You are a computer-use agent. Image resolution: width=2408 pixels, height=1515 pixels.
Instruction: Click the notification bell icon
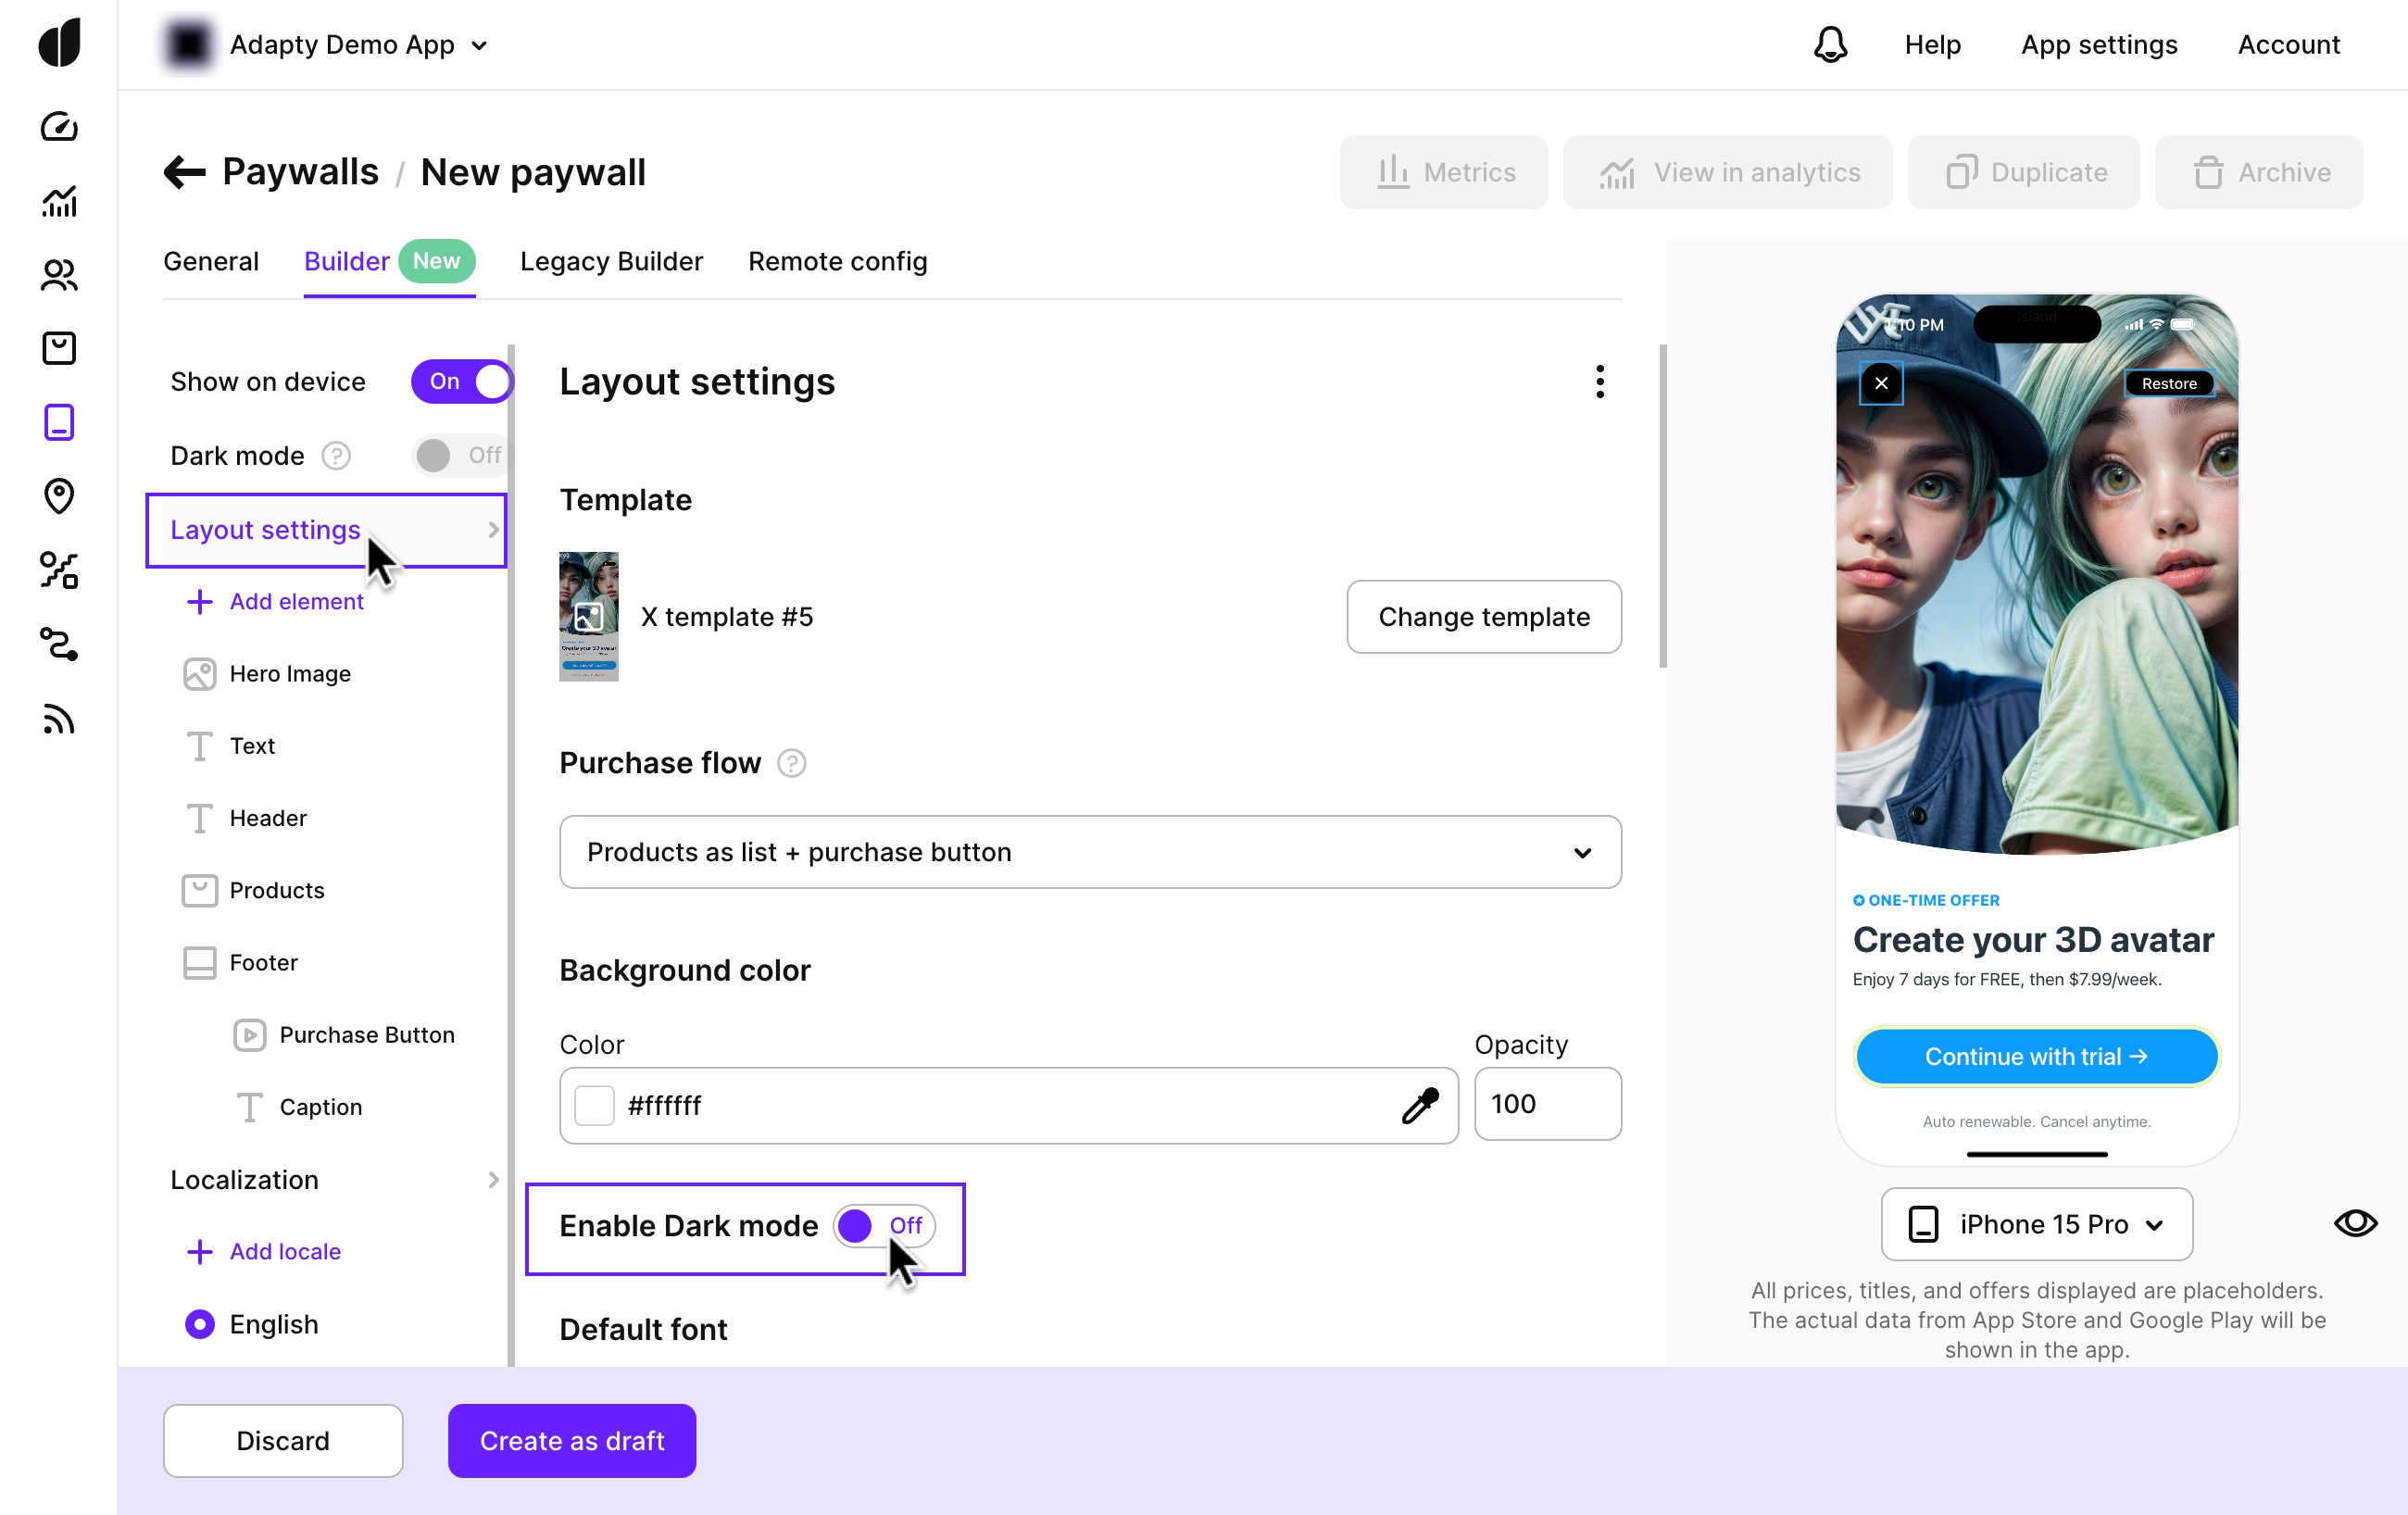(1829, 44)
